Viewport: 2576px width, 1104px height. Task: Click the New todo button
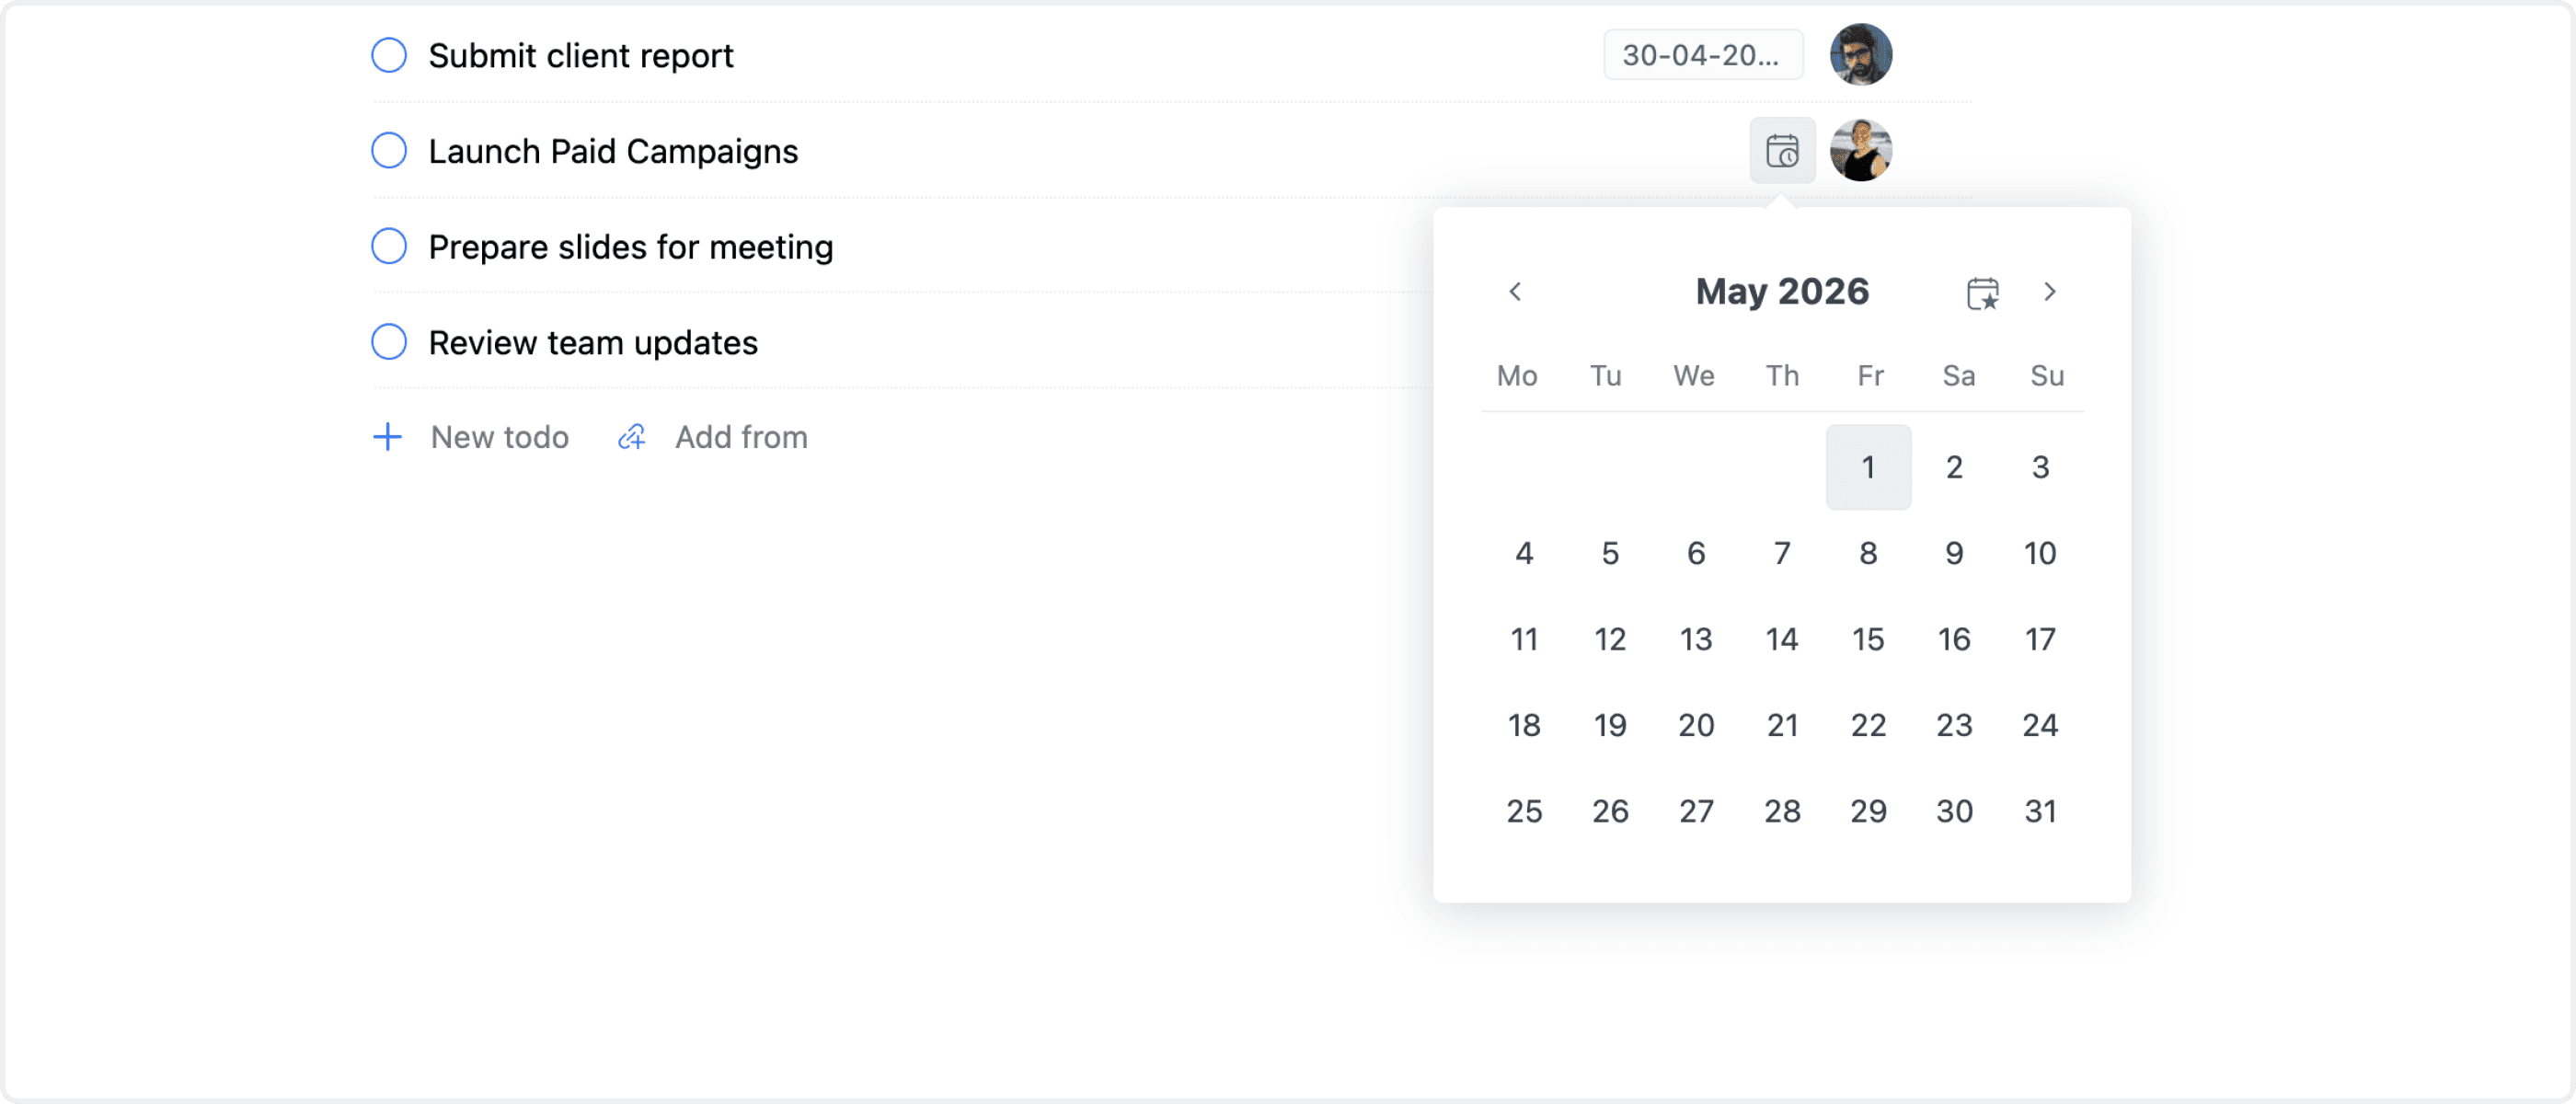pos(499,437)
